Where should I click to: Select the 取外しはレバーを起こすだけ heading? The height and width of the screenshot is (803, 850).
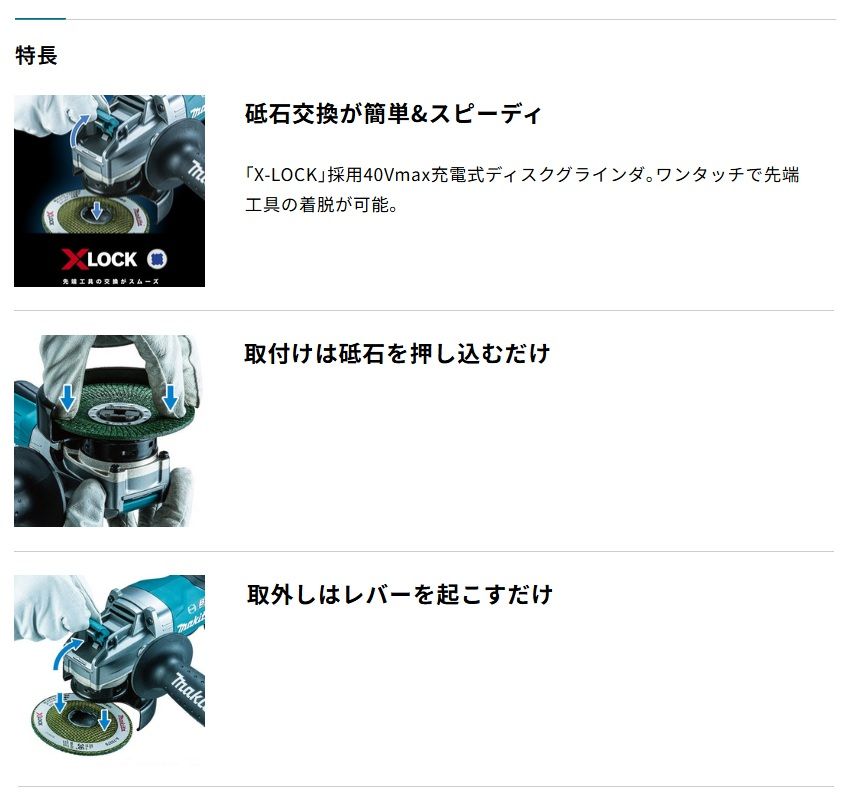click(400, 594)
